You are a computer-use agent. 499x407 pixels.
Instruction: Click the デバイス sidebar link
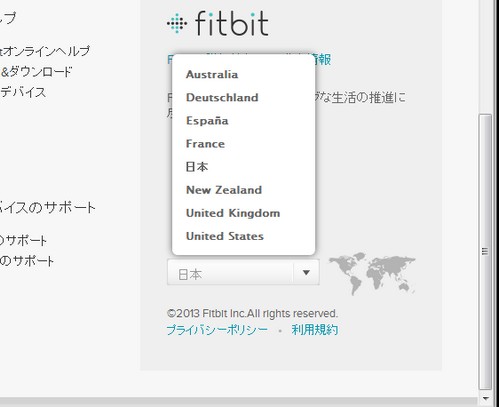pyautogui.click(x=23, y=92)
